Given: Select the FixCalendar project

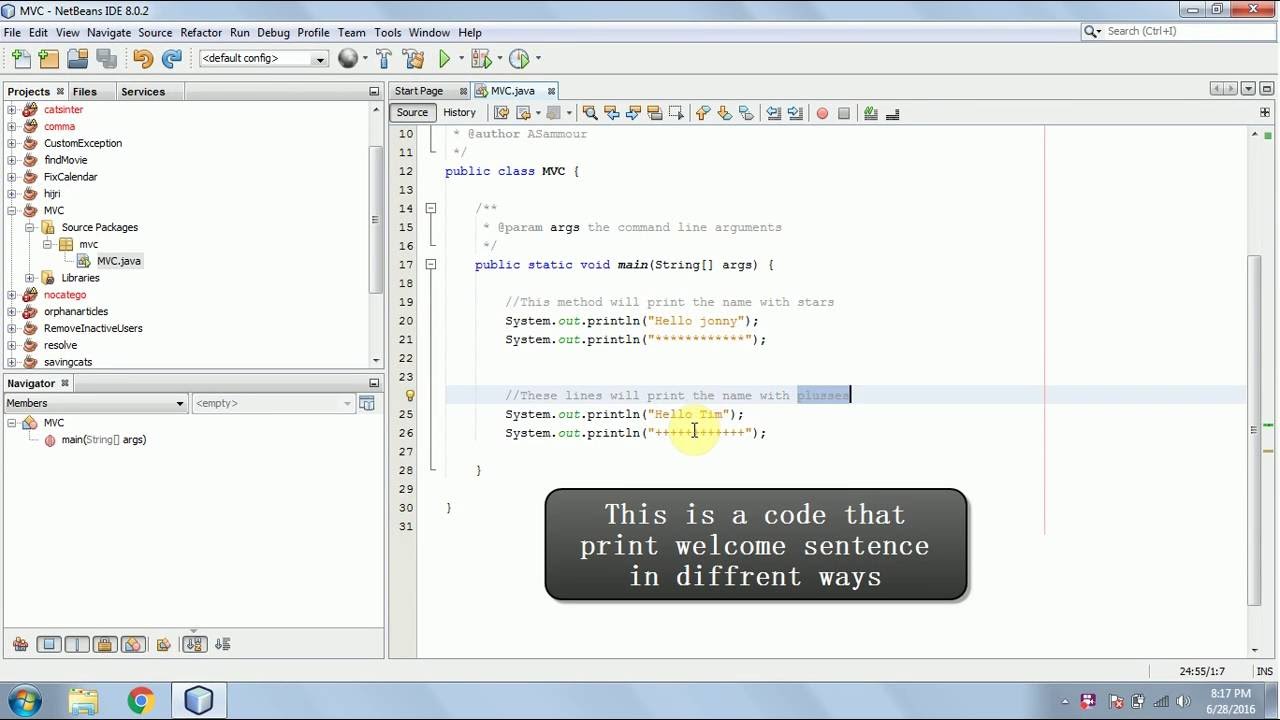Looking at the screenshot, I should click(70, 177).
